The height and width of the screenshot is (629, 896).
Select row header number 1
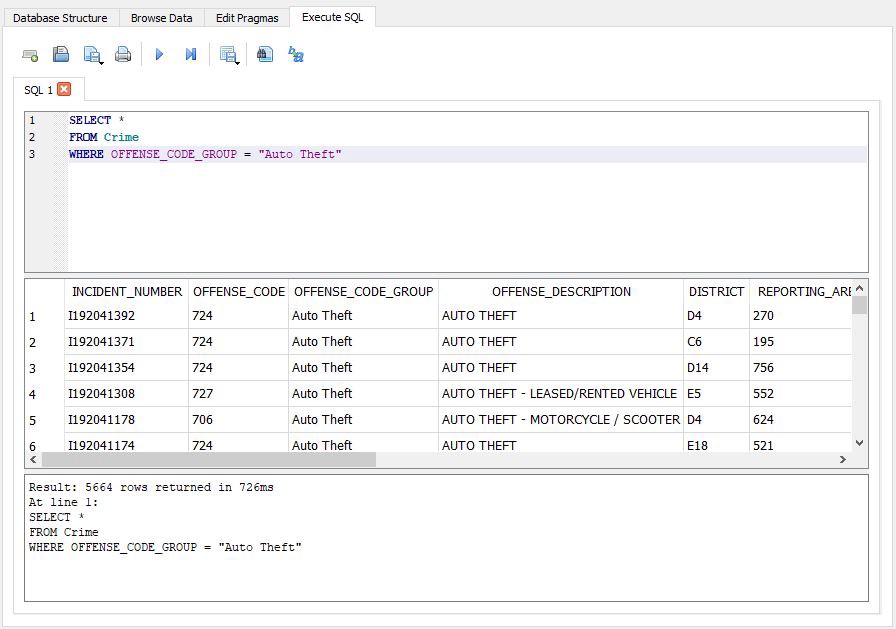(x=45, y=316)
